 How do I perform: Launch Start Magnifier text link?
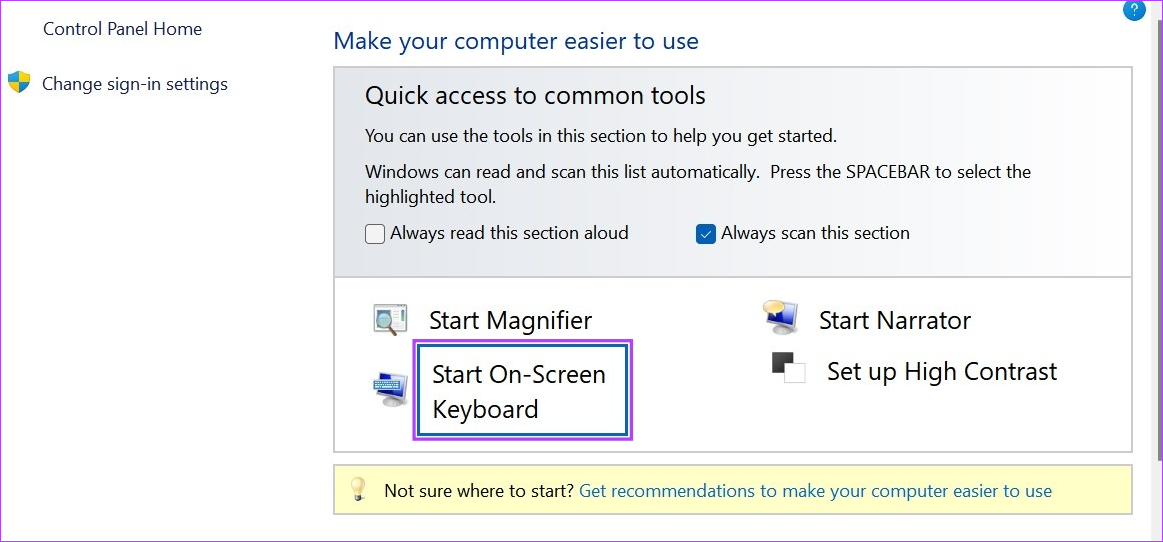[x=510, y=320]
